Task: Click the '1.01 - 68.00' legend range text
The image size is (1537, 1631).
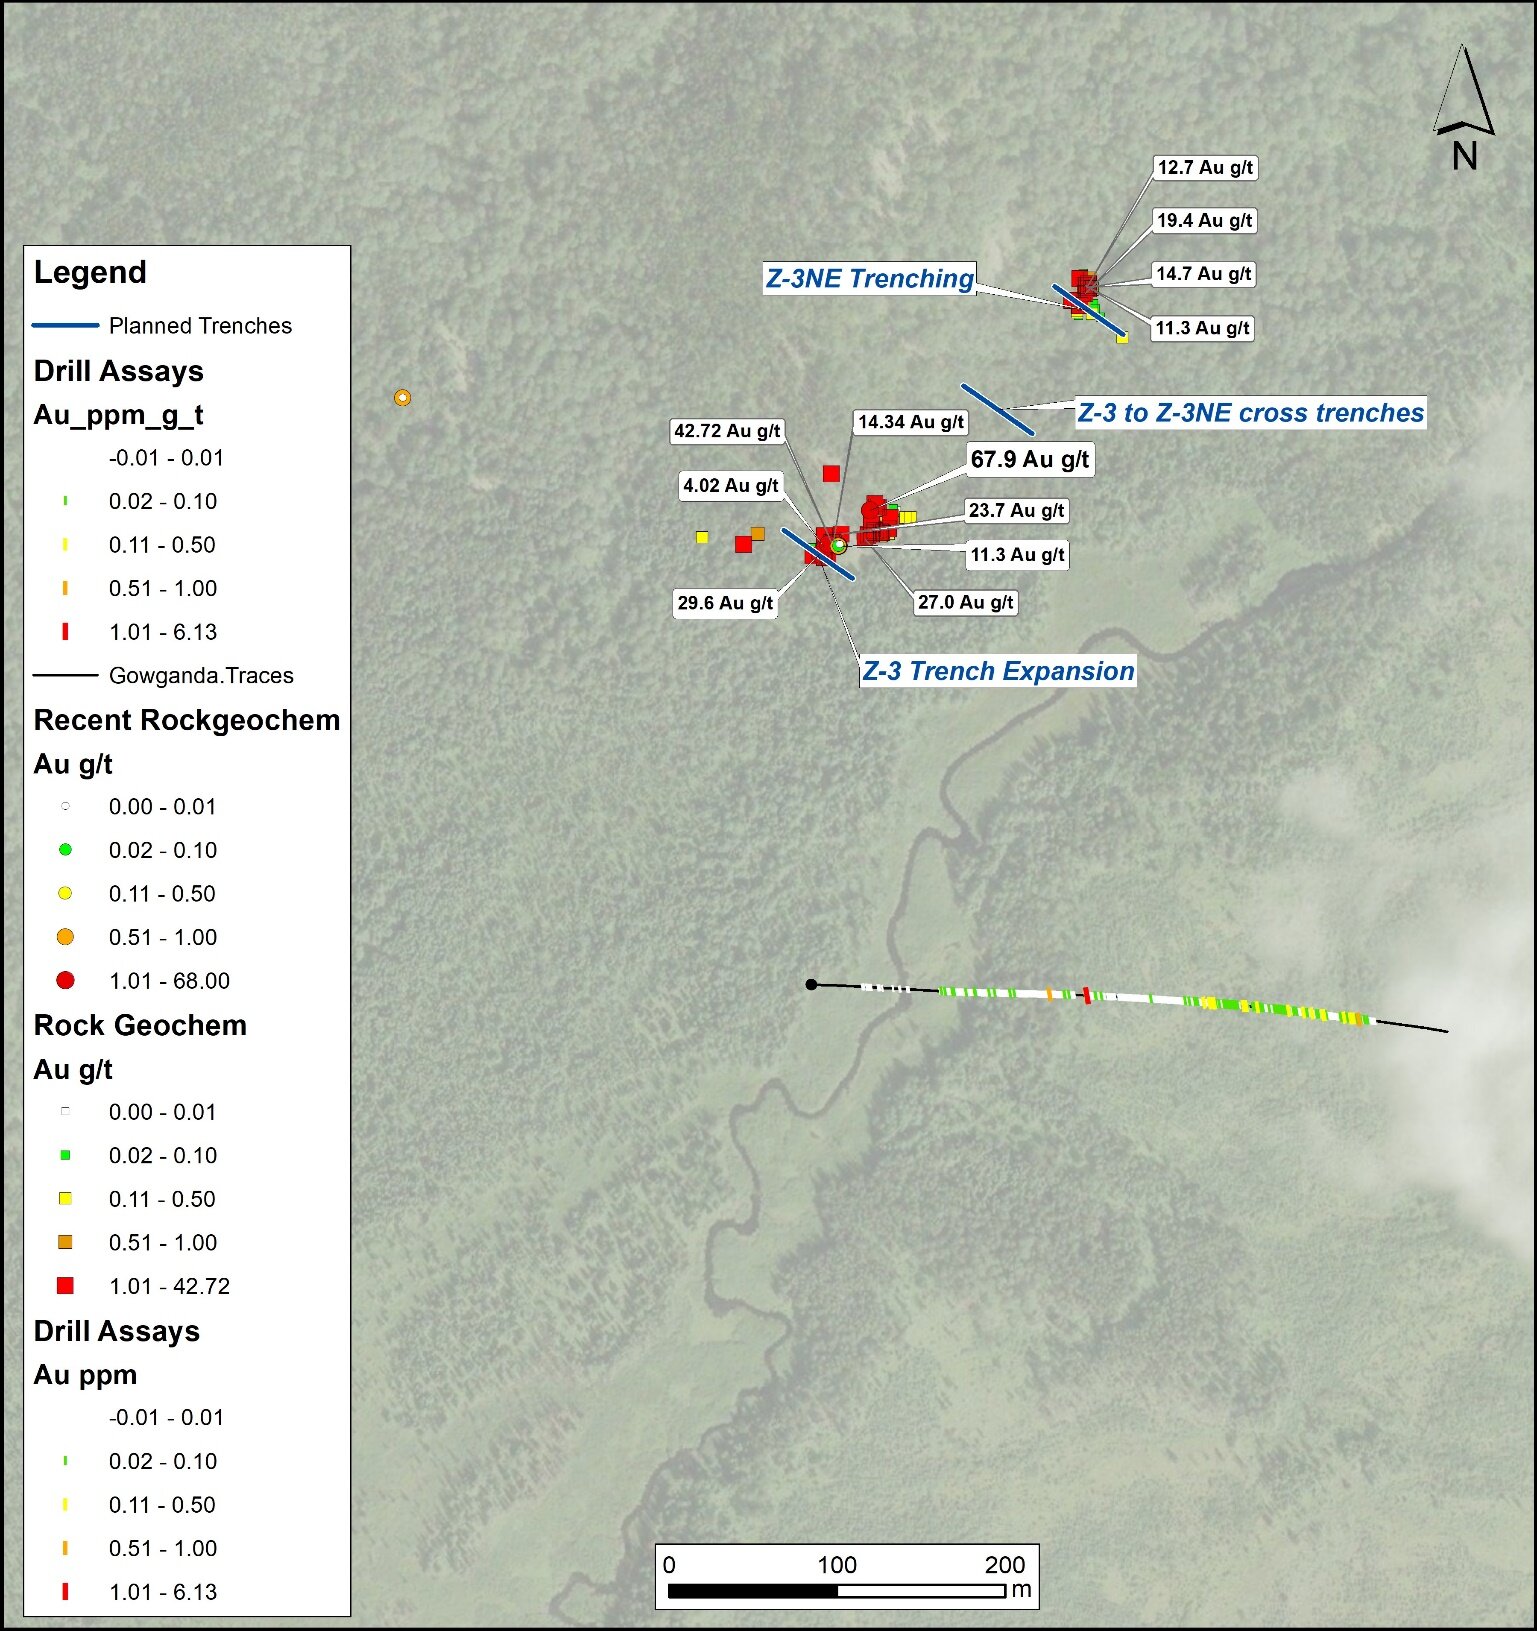Action: (169, 981)
